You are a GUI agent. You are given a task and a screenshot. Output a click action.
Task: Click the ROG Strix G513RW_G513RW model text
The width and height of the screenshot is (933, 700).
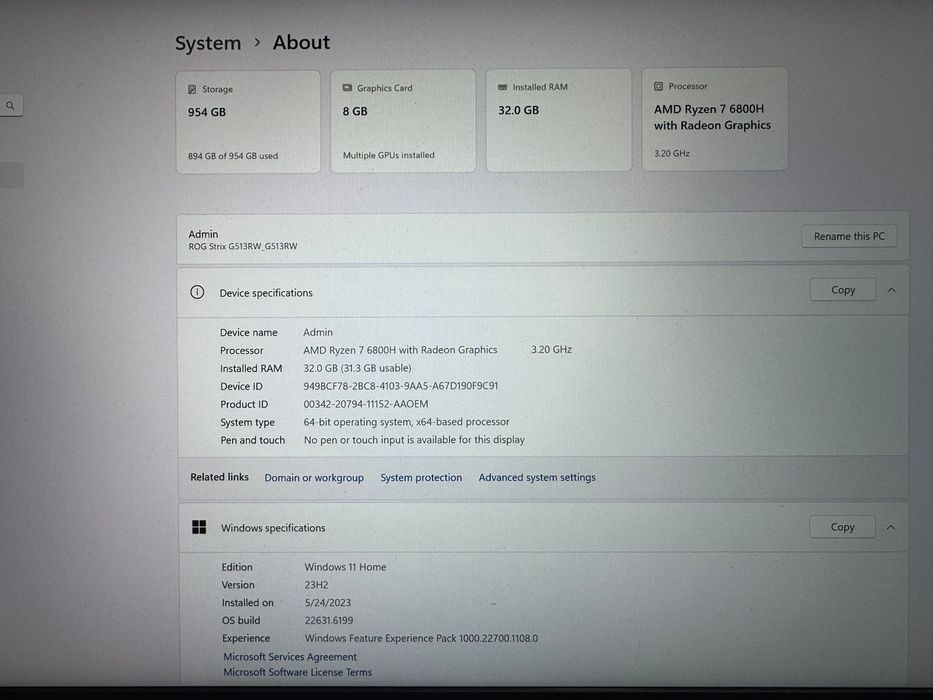click(x=243, y=246)
